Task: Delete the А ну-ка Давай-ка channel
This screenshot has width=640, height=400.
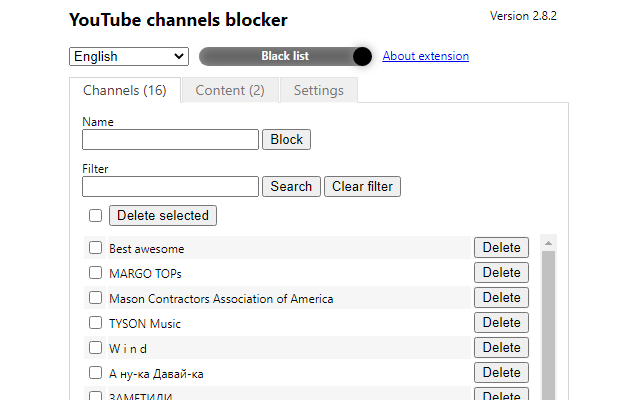Action: 501,372
